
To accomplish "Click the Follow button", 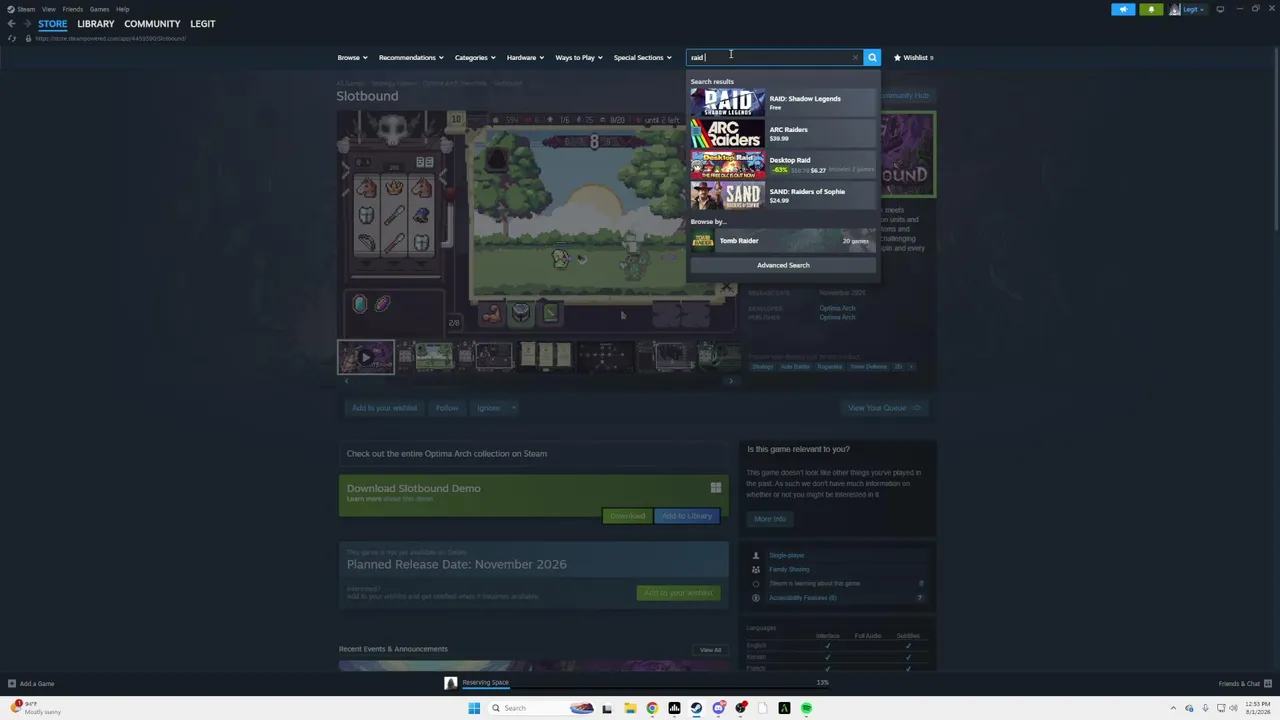I will [x=447, y=408].
